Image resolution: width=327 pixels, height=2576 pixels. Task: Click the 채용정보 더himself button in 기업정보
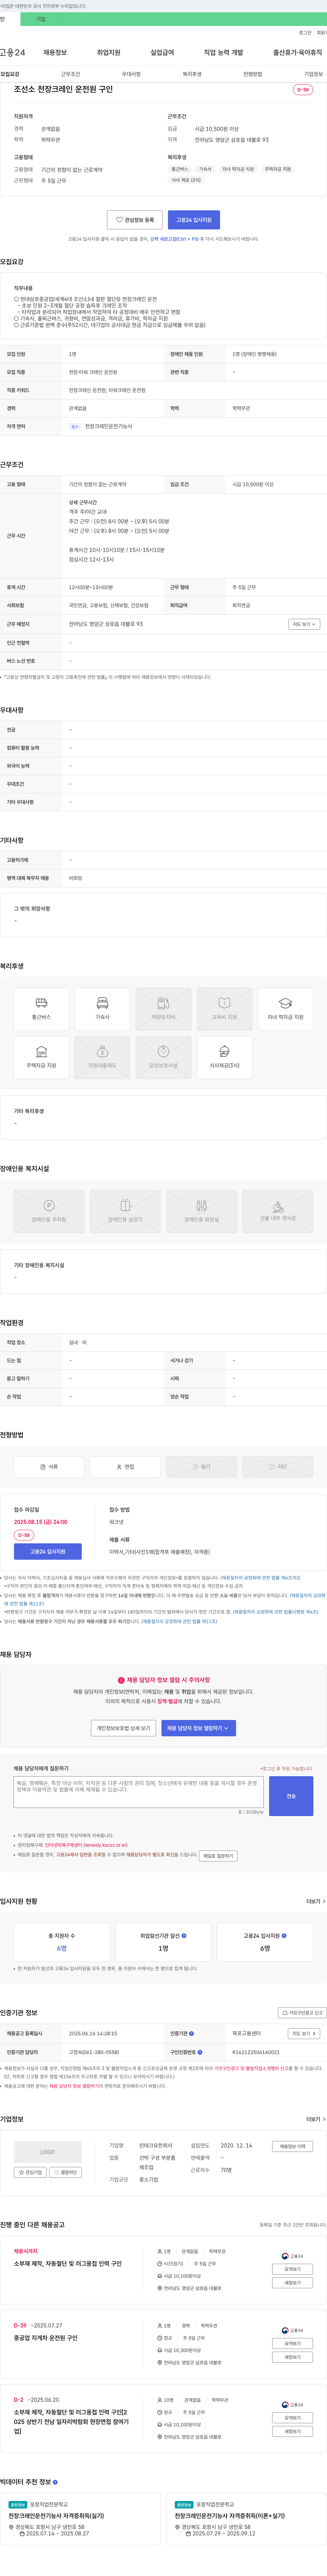pos(293,2146)
